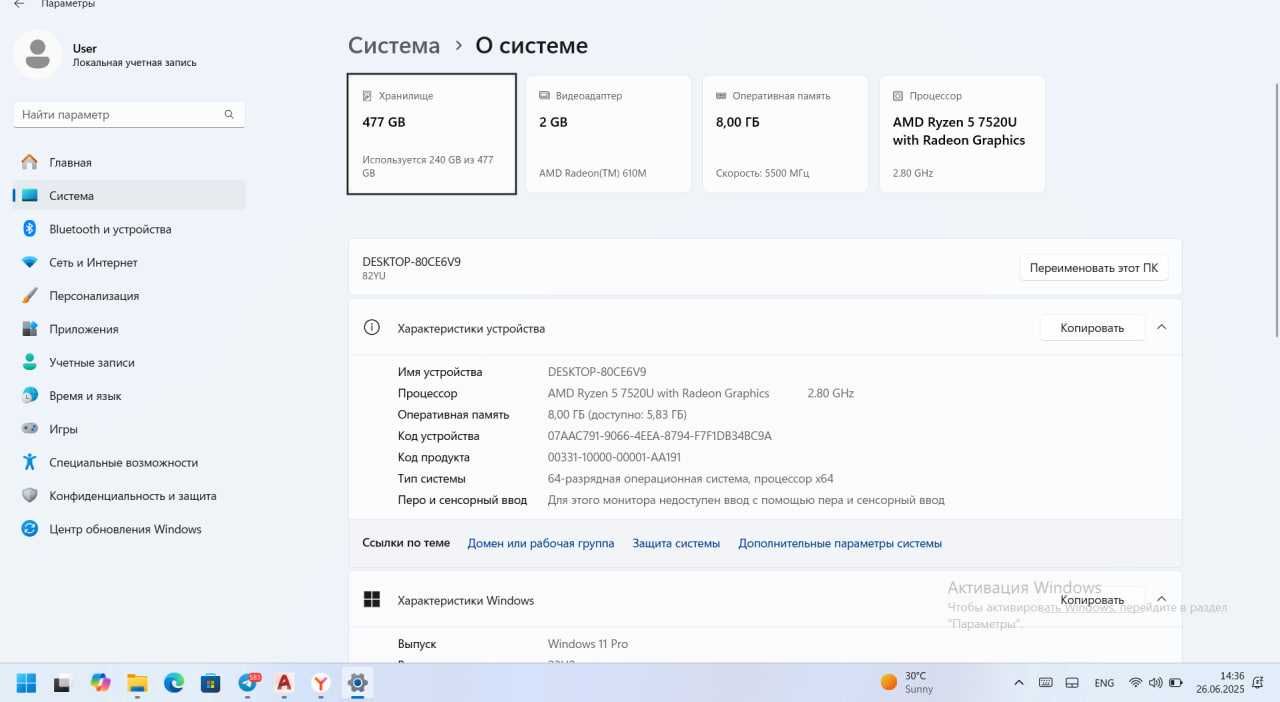Click the Windows 11 Pro edition text
This screenshot has width=1280, height=702.
point(588,644)
